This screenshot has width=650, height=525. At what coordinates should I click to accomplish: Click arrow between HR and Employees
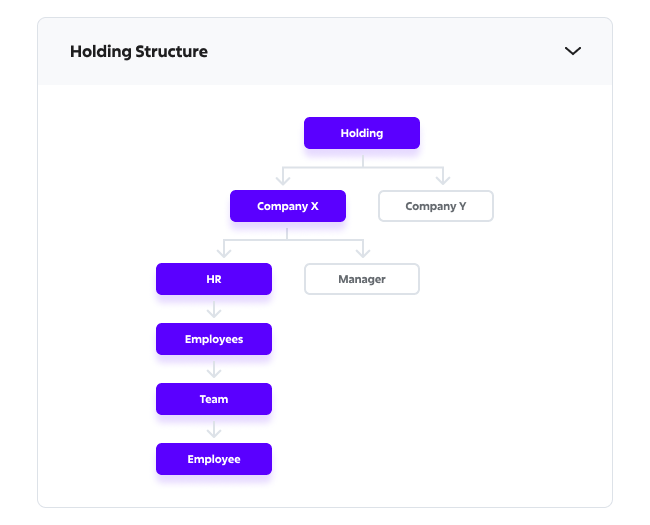coord(214,310)
